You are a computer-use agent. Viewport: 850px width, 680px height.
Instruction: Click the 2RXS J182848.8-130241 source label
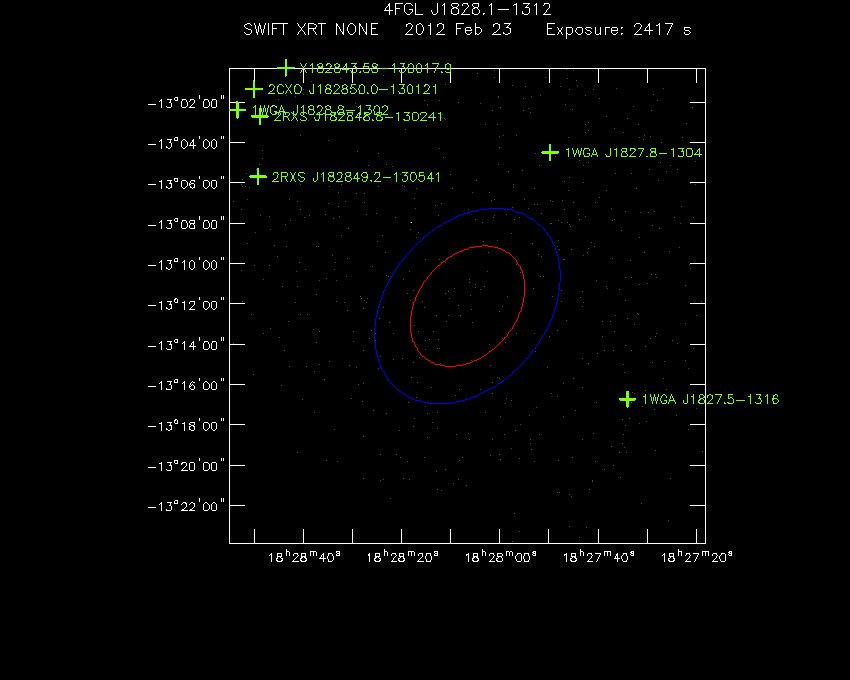[x=358, y=117]
